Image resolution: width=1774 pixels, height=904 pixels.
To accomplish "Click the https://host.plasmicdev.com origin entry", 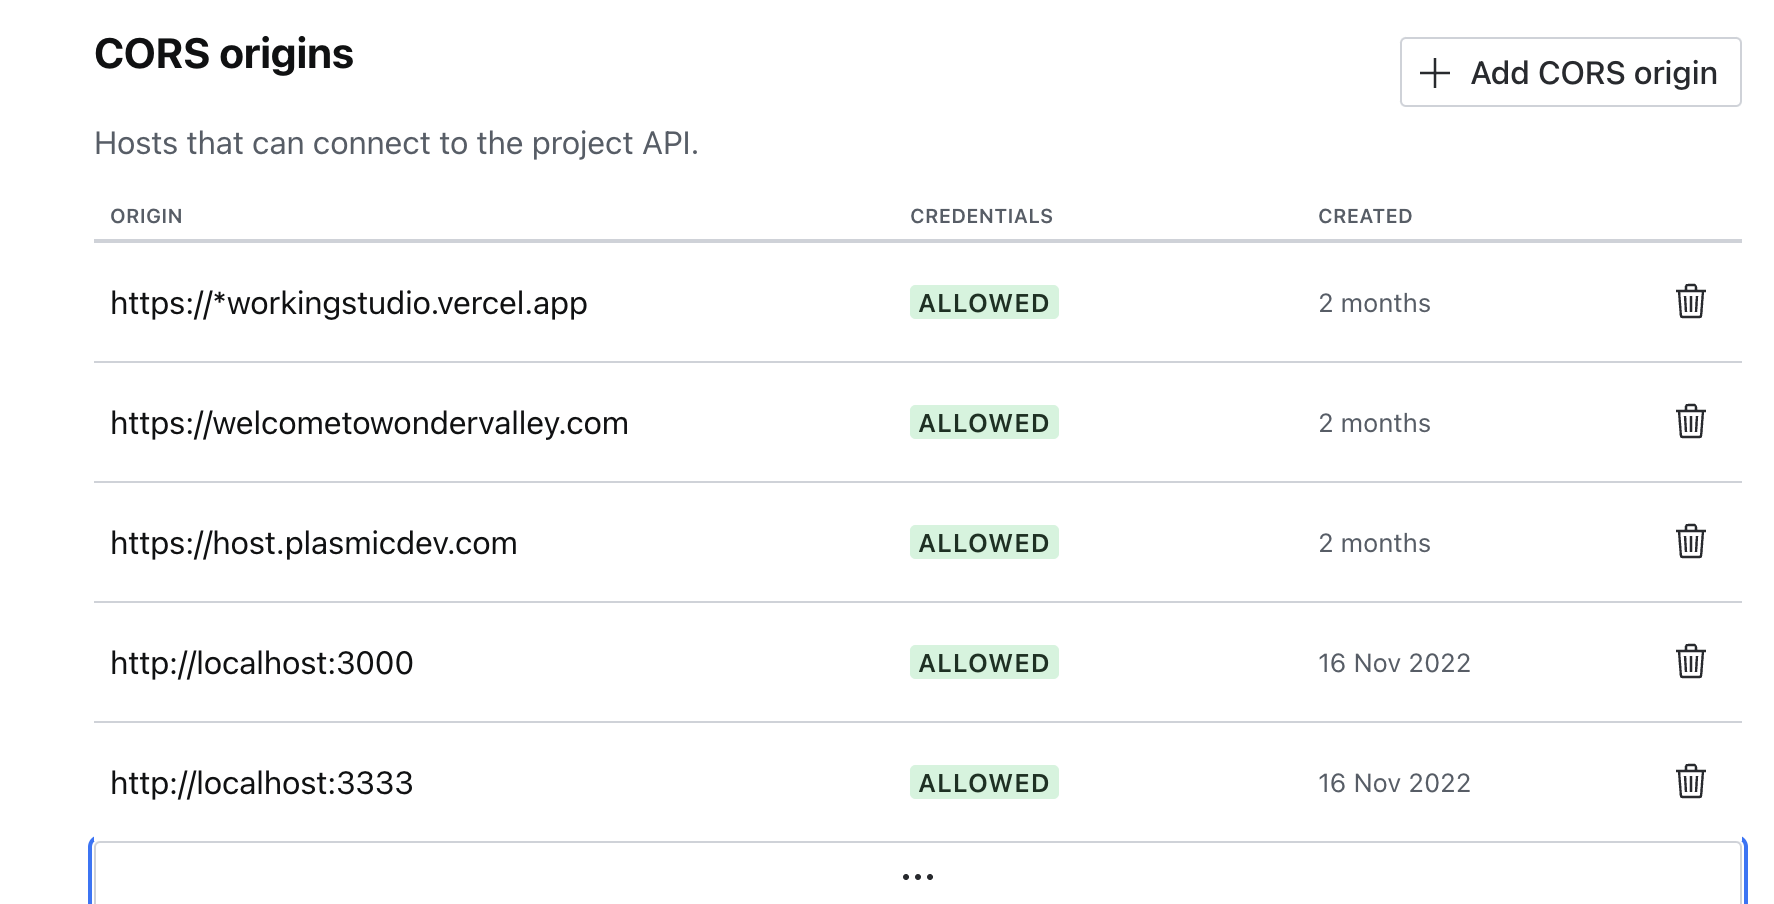I will click(x=313, y=543).
